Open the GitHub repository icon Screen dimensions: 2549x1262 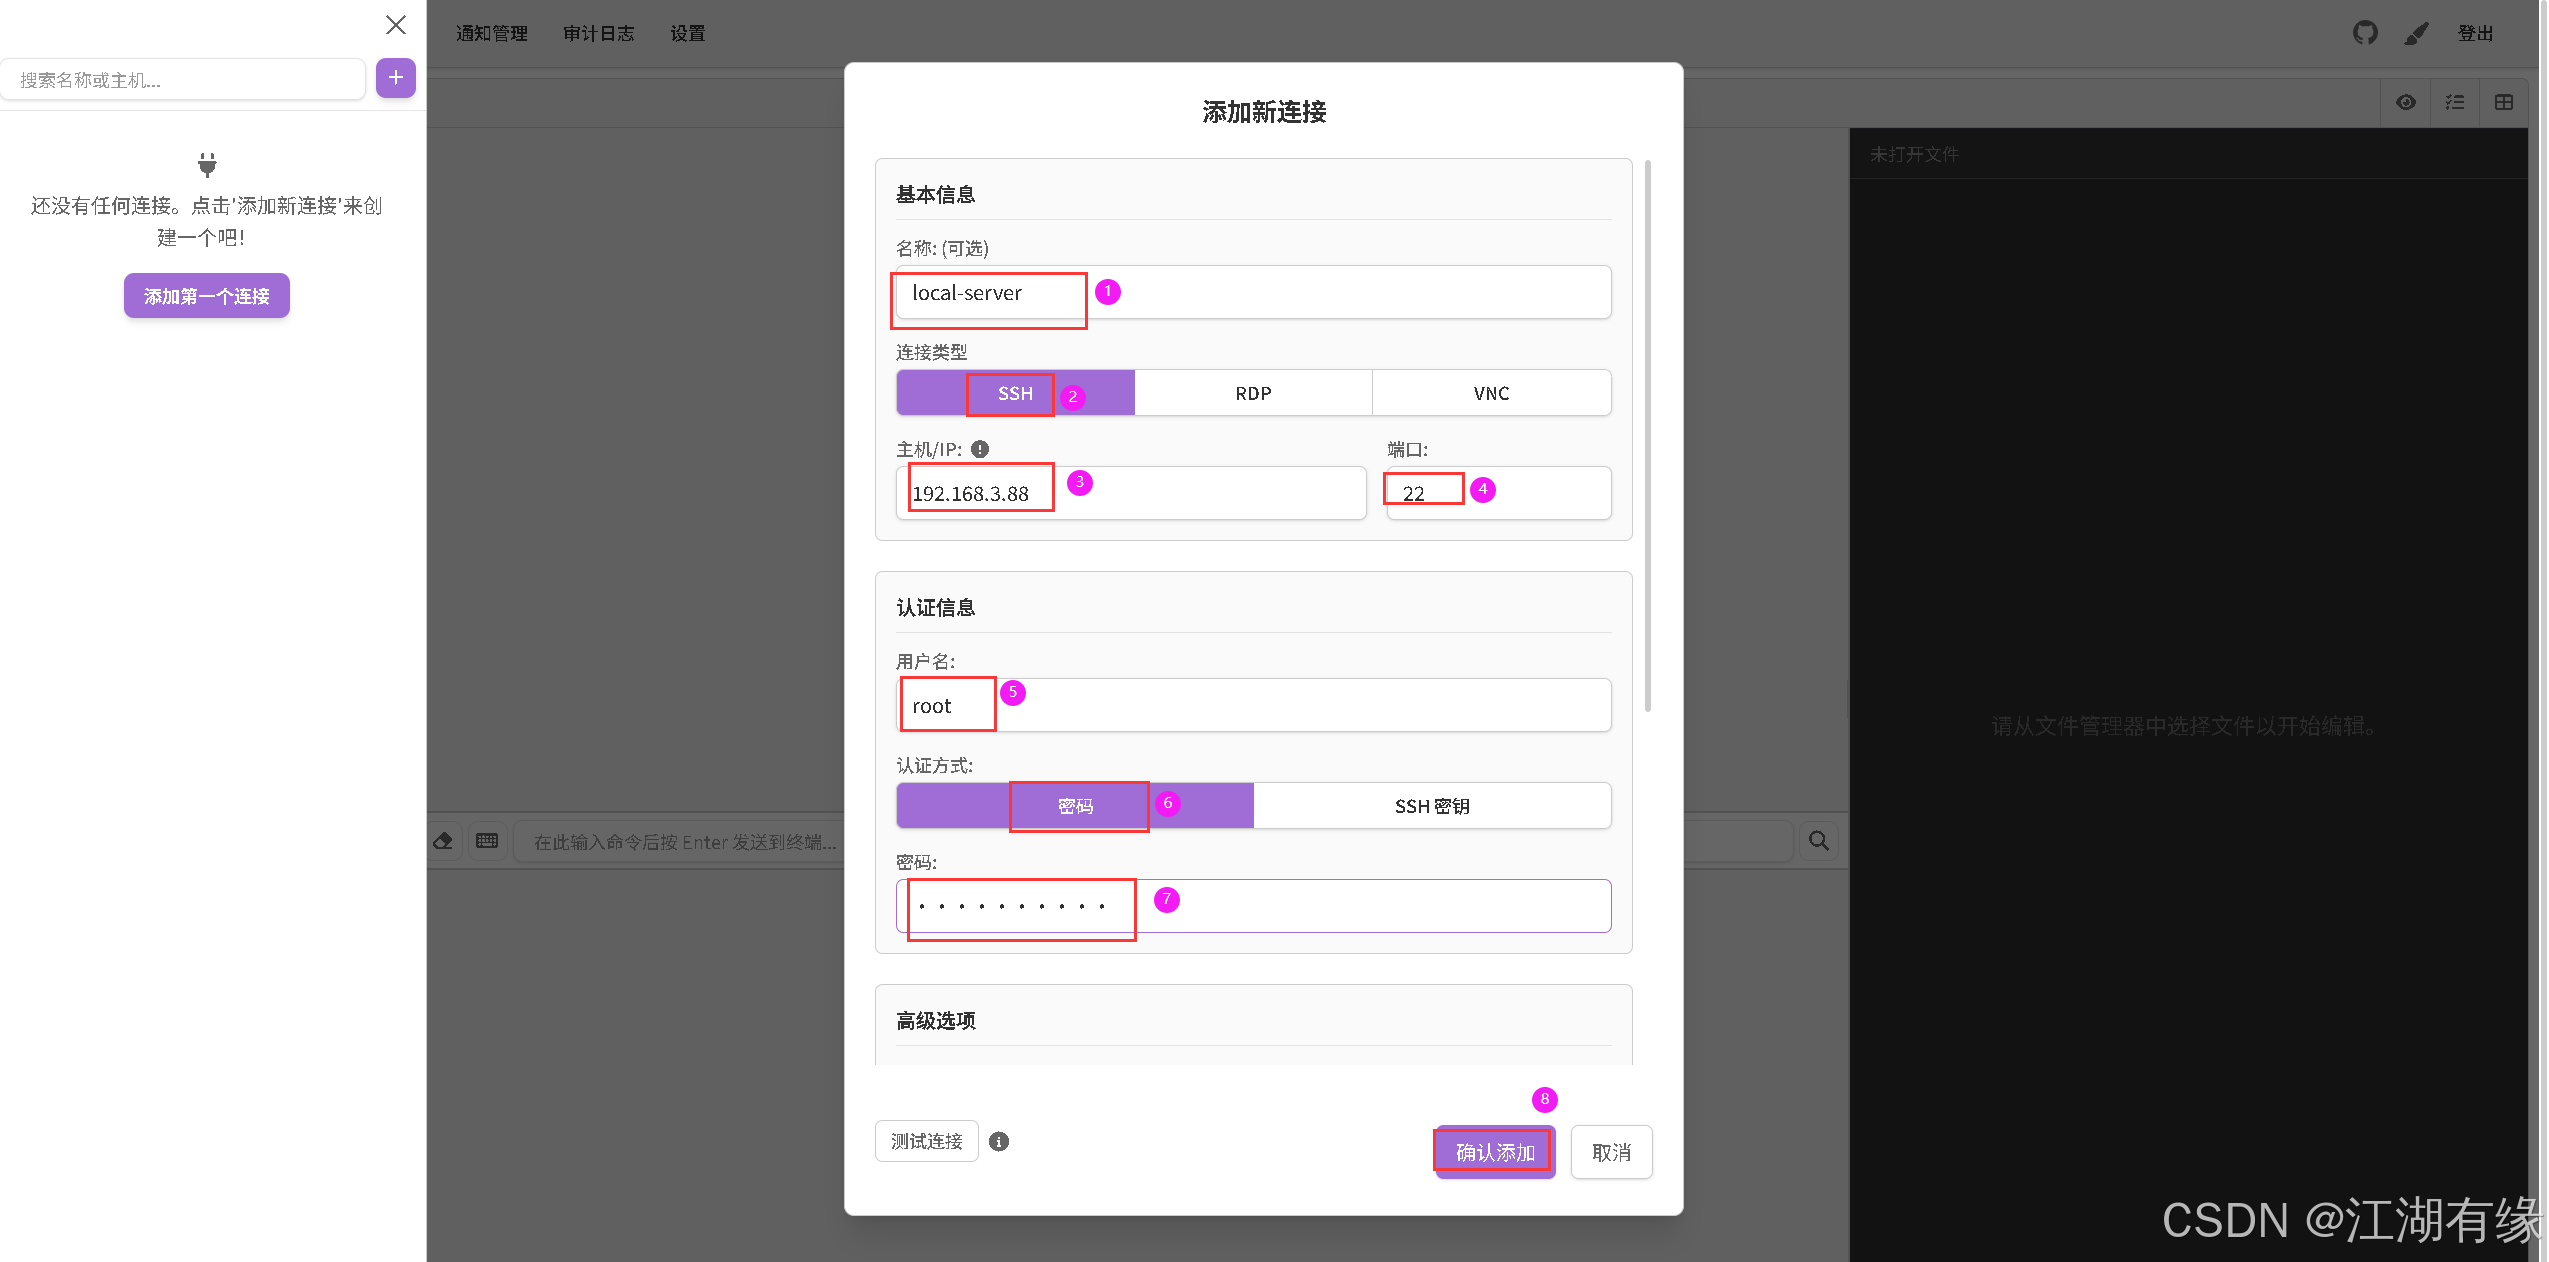[2365, 33]
